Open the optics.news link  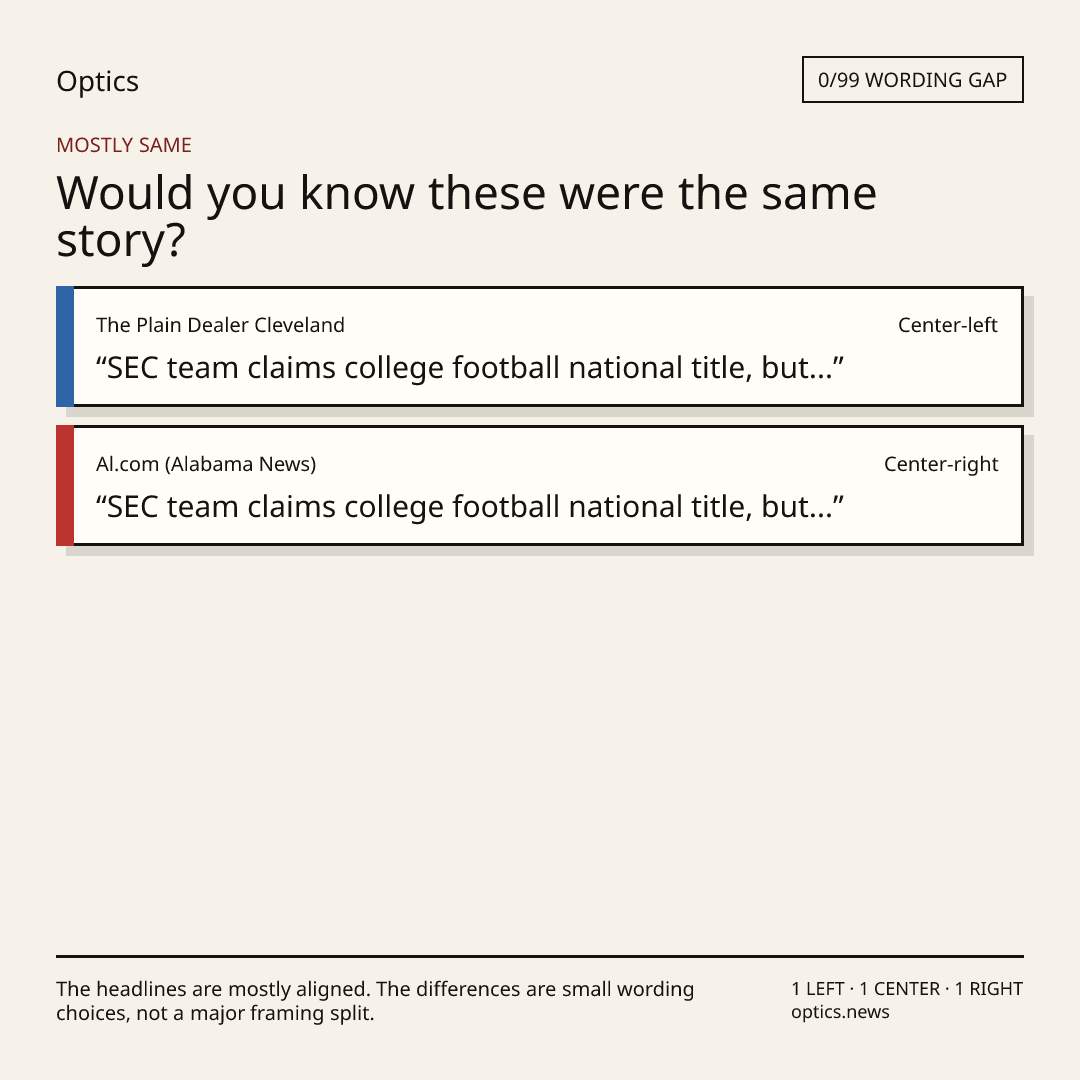tap(840, 1012)
